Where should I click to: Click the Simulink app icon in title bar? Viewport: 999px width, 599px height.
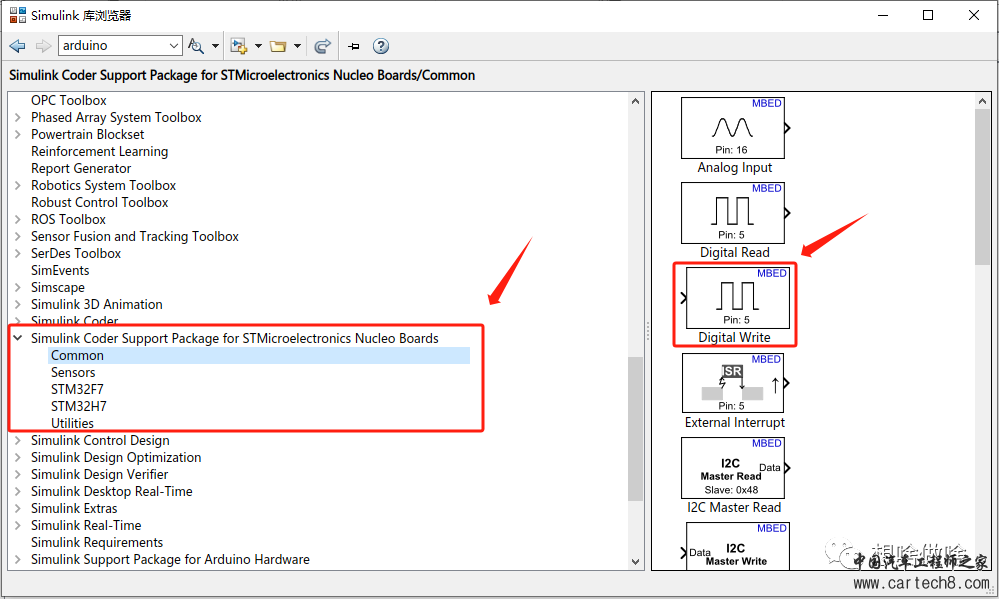click(x=18, y=15)
